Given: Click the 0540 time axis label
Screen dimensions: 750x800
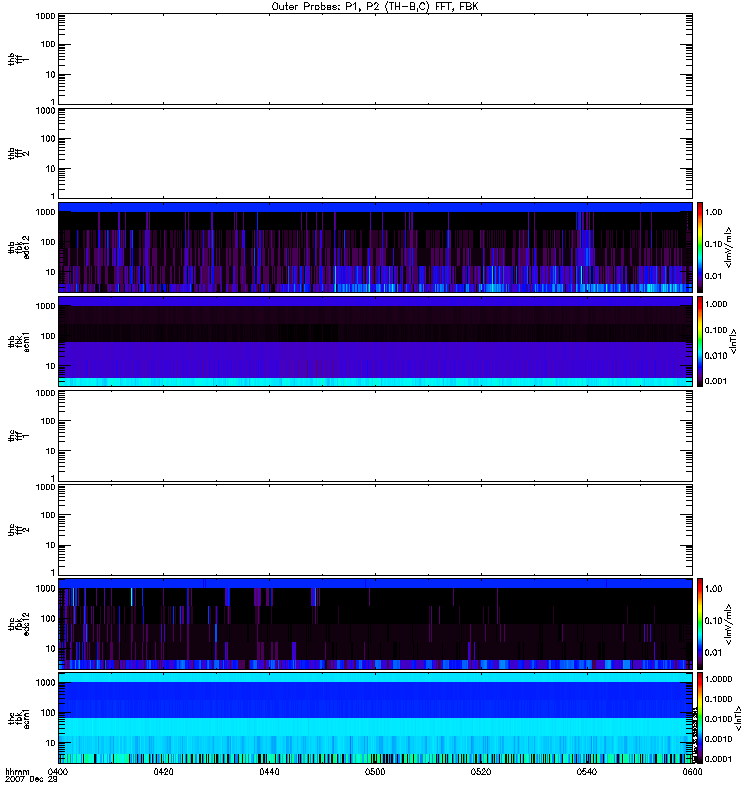Looking at the screenshot, I should click(x=587, y=771).
